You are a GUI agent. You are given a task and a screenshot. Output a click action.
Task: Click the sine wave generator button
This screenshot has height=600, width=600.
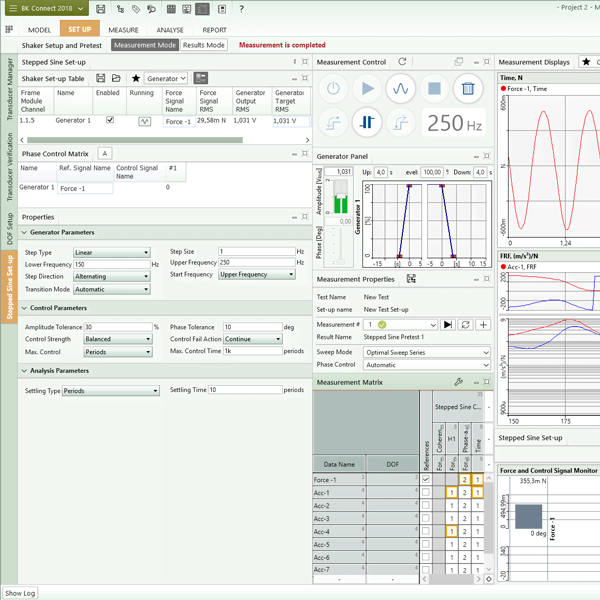tap(401, 89)
